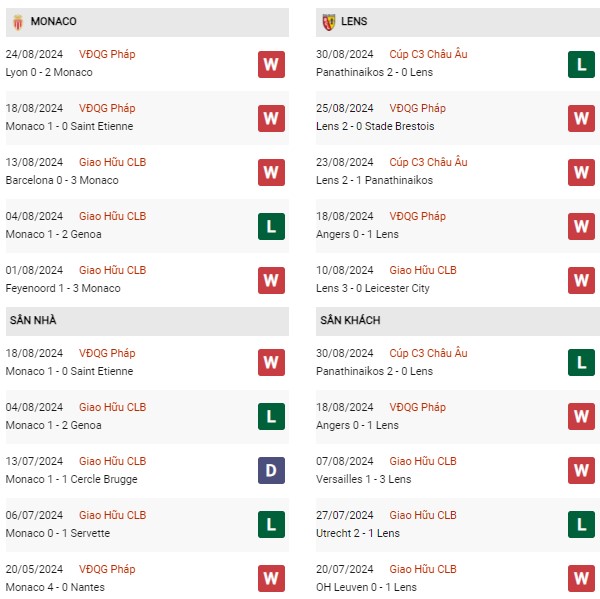Image resolution: width=600 pixels, height=599 pixels.
Task: Click the L badge for Monaco 1 - 2 Genoa in the top Monaco list
Action: 271,227
